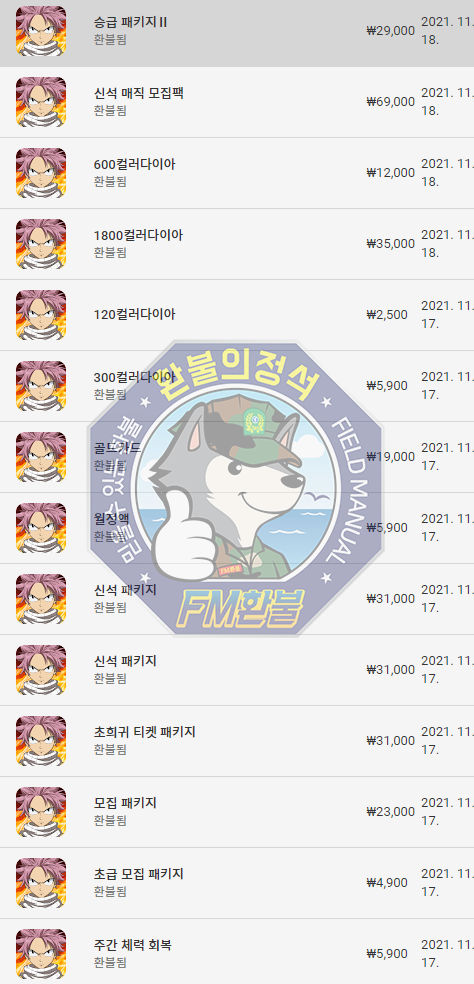
Task: Click the app icon for 1800컬러다이아
Action: [x=41, y=243]
